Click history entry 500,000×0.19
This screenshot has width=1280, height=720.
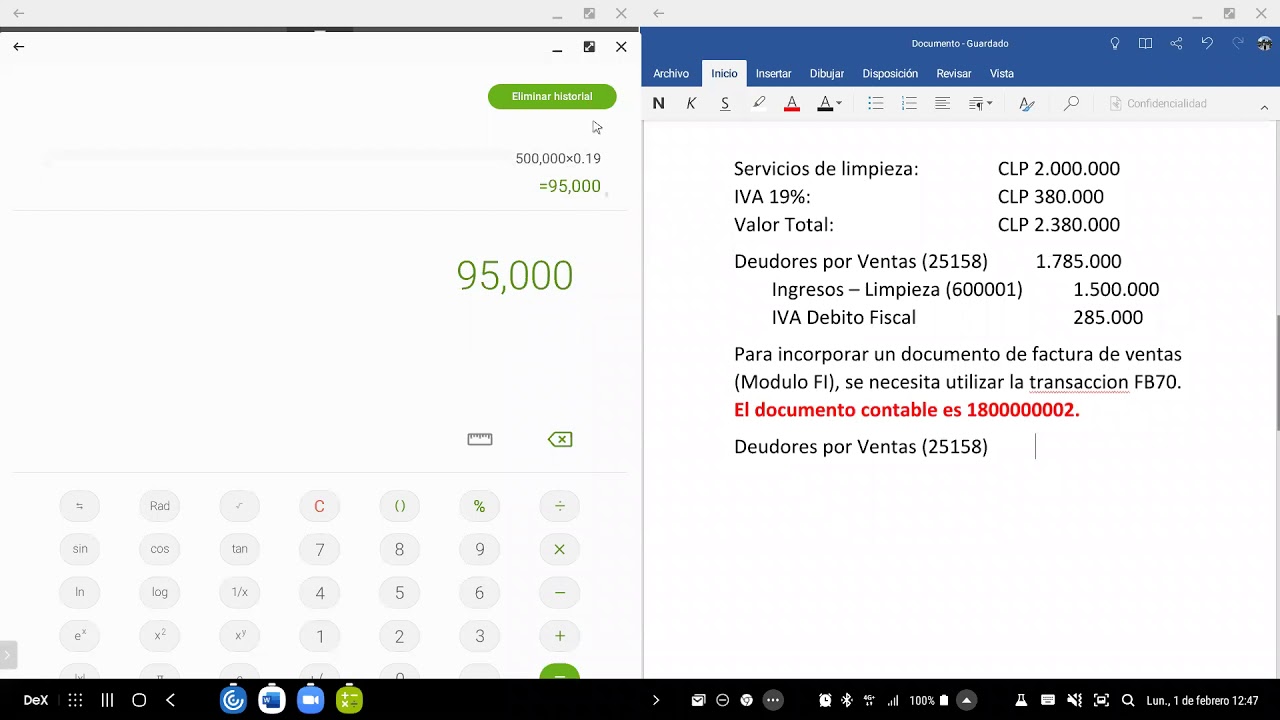[558, 158]
